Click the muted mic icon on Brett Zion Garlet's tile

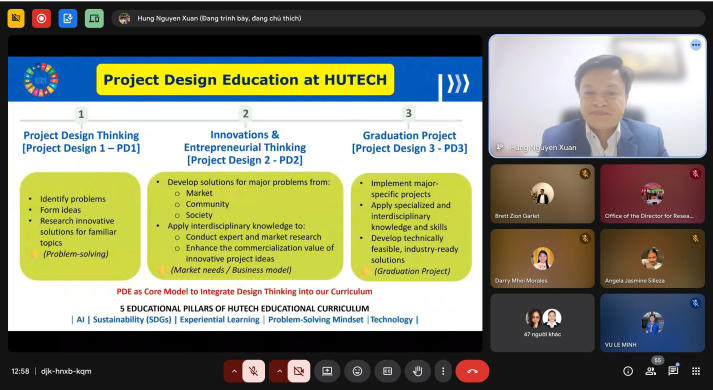585,173
